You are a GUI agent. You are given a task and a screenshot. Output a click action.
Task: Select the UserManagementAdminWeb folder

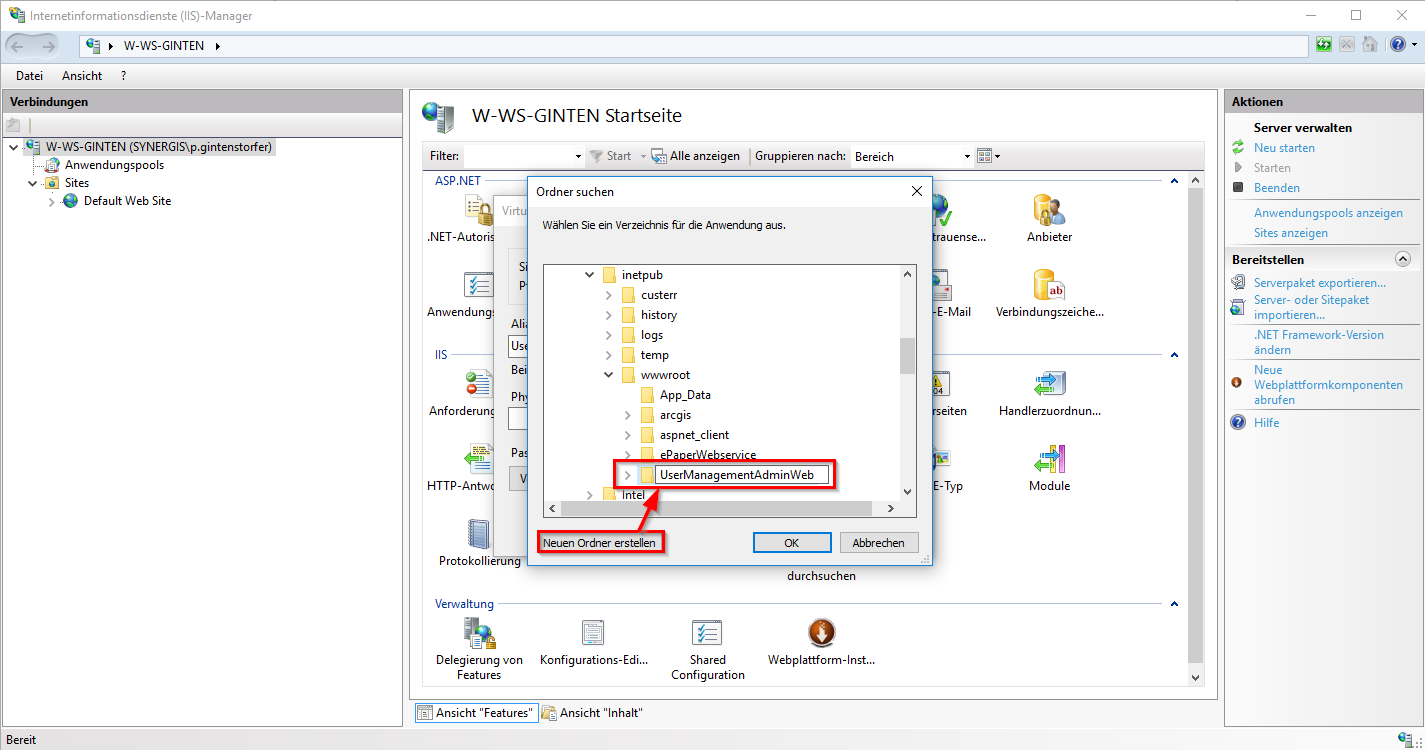pos(737,474)
